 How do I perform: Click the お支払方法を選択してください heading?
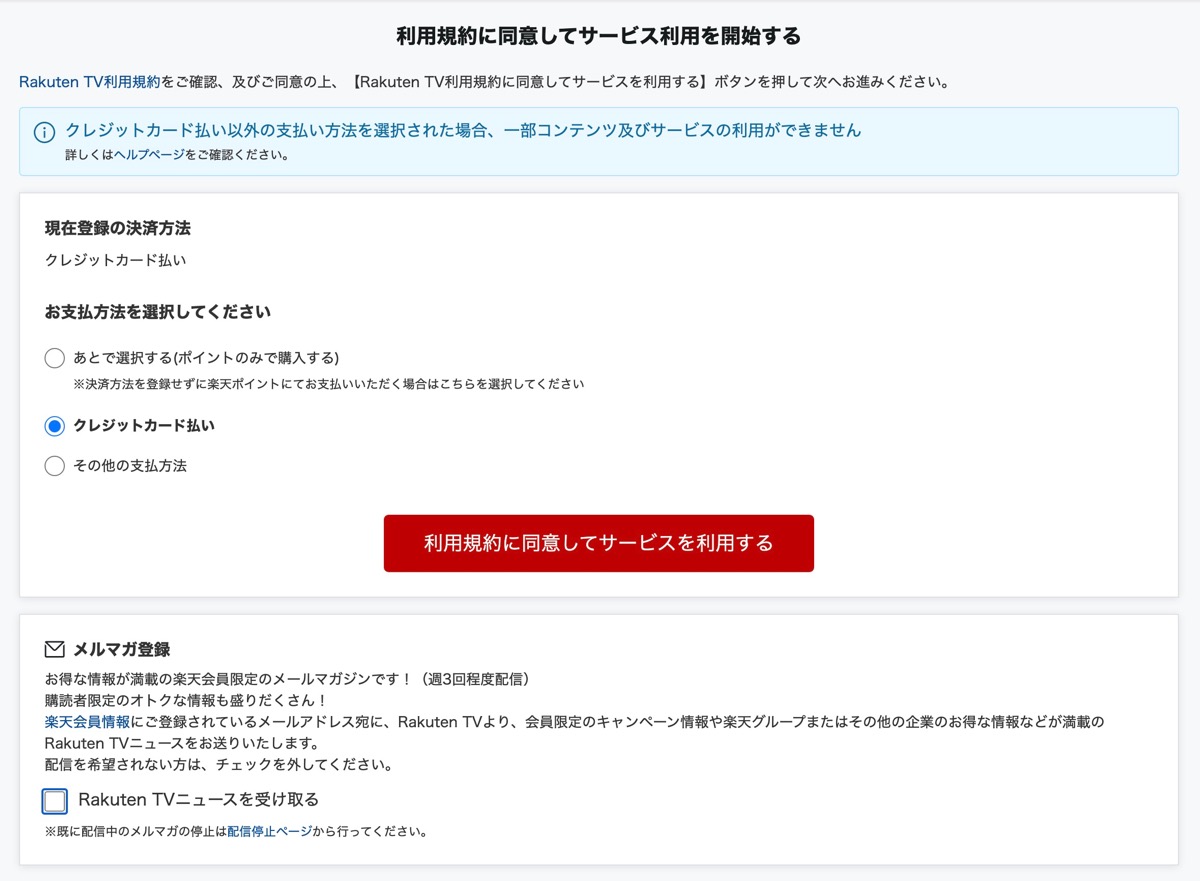pyautogui.click(x=158, y=312)
